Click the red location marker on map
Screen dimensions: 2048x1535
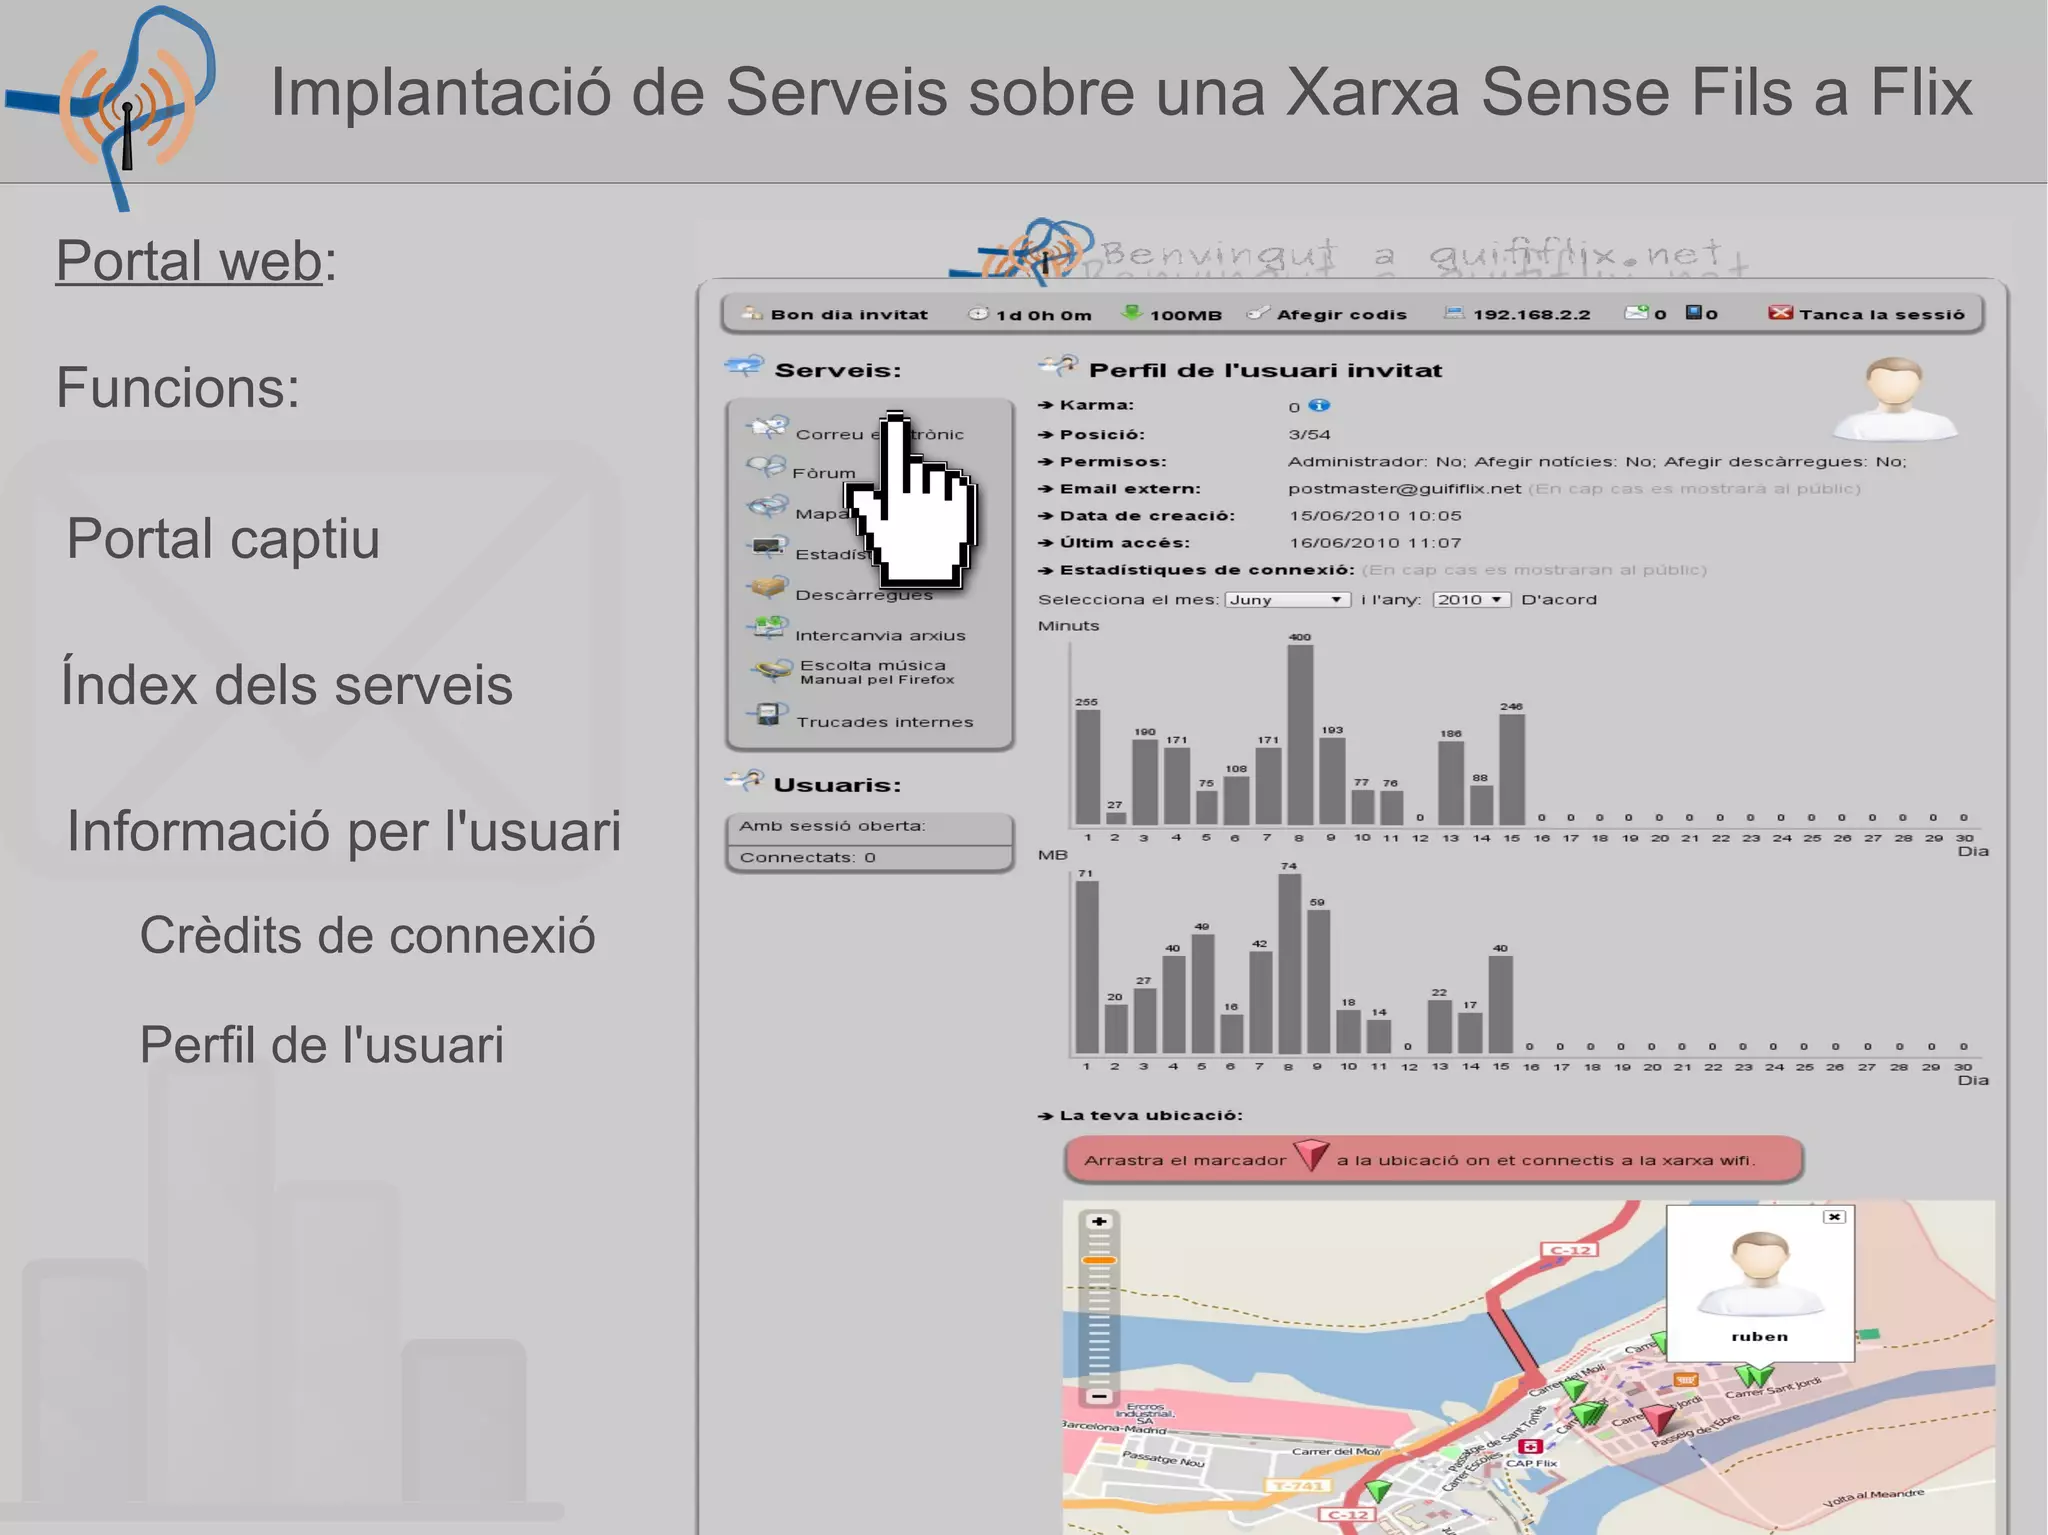[x=1659, y=1417]
